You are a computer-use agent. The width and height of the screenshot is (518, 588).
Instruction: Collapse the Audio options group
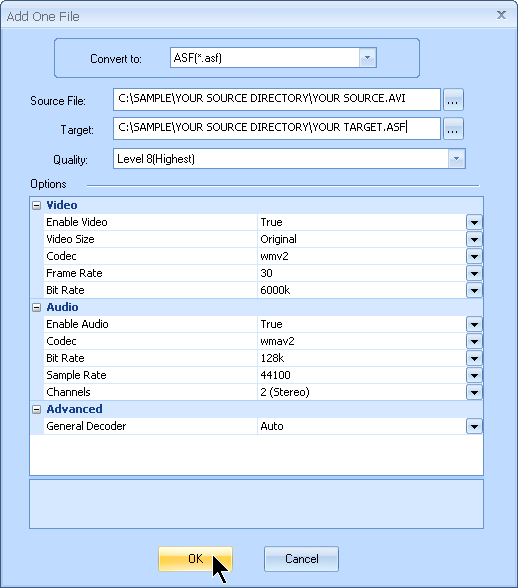(x=36, y=308)
